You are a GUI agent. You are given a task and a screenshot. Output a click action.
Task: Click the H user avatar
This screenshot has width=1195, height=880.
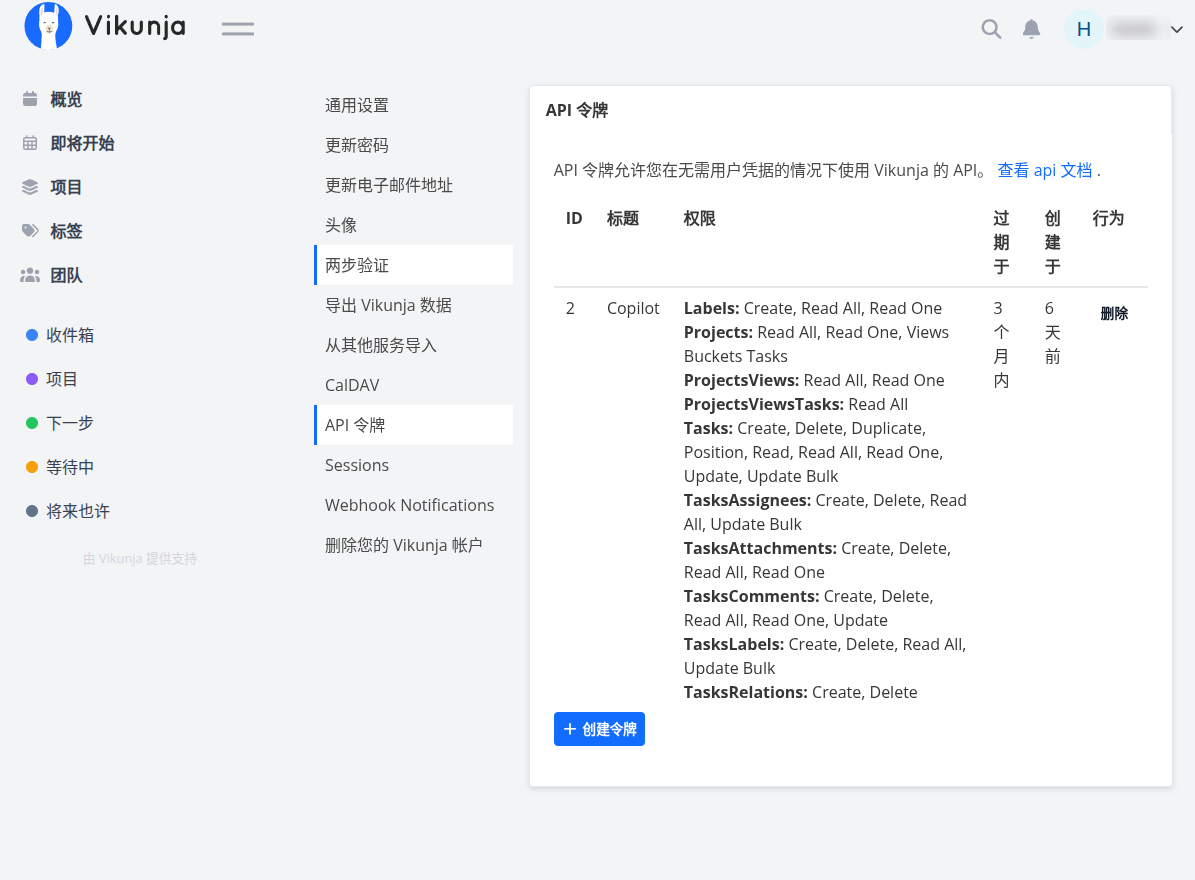click(x=1083, y=29)
